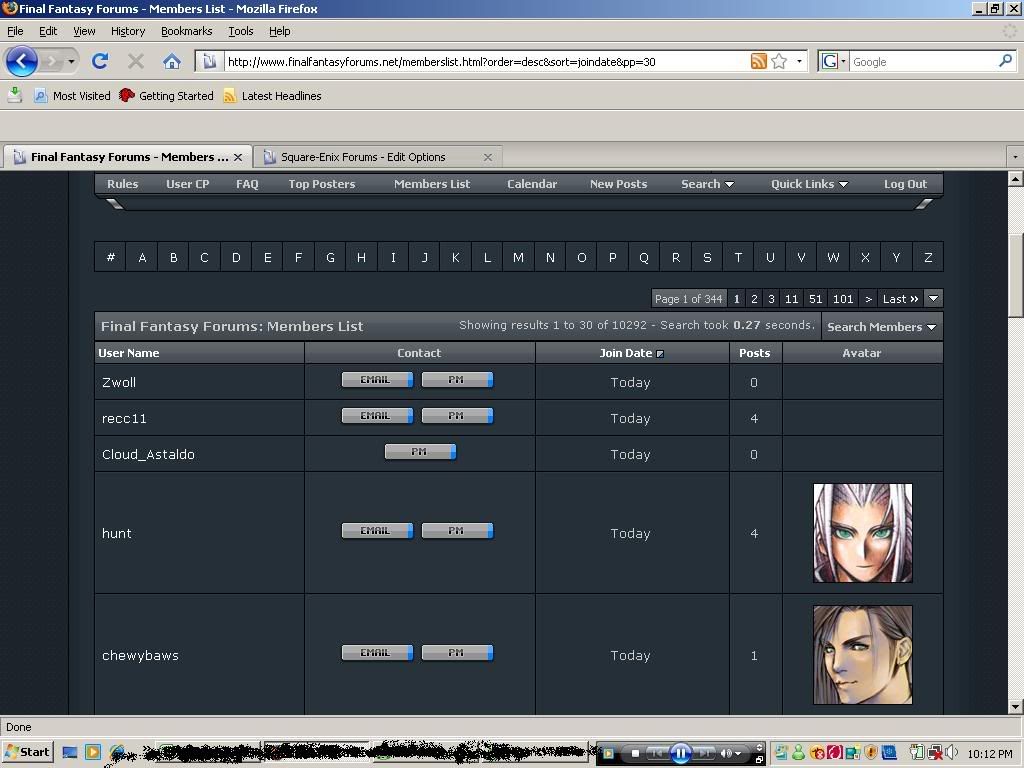Open the Bookmarks menu
This screenshot has height=768, width=1024.
(x=187, y=31)
